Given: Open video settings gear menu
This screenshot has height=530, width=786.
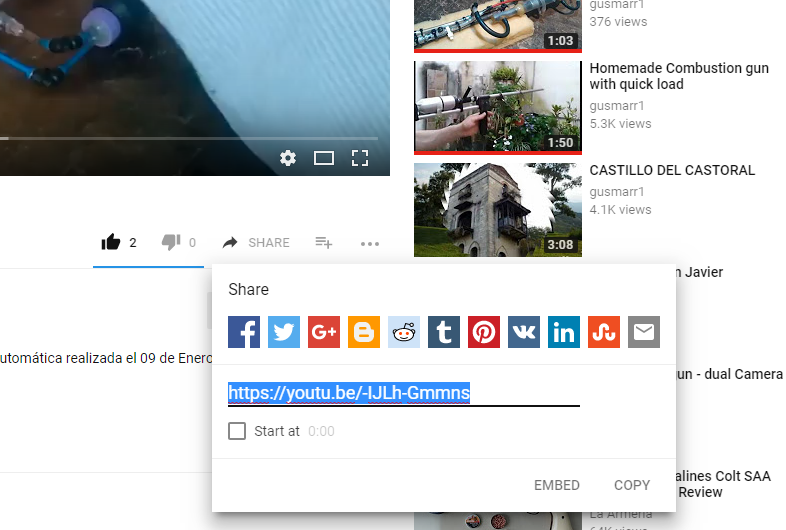Looking at the screenshot, I should click(x=288, y=158).
